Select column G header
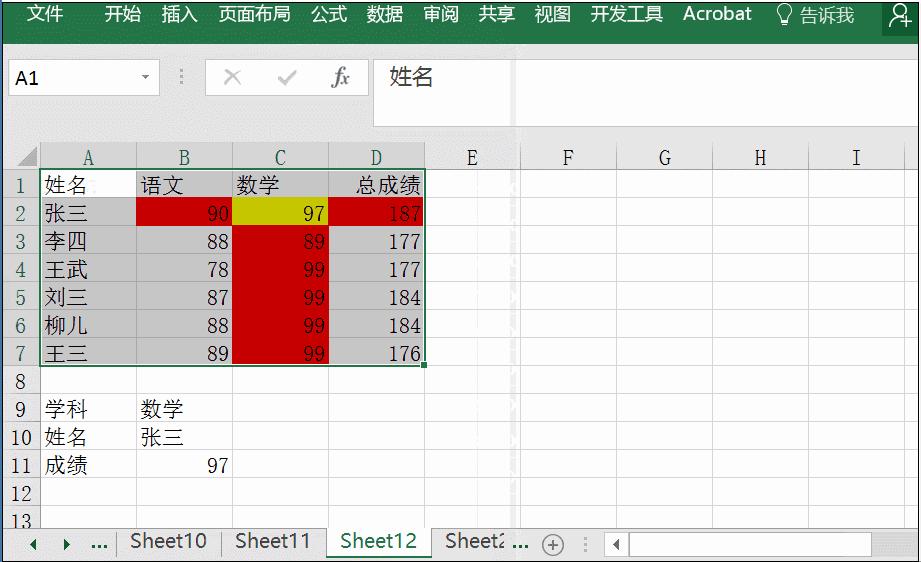 click(664, 157)
